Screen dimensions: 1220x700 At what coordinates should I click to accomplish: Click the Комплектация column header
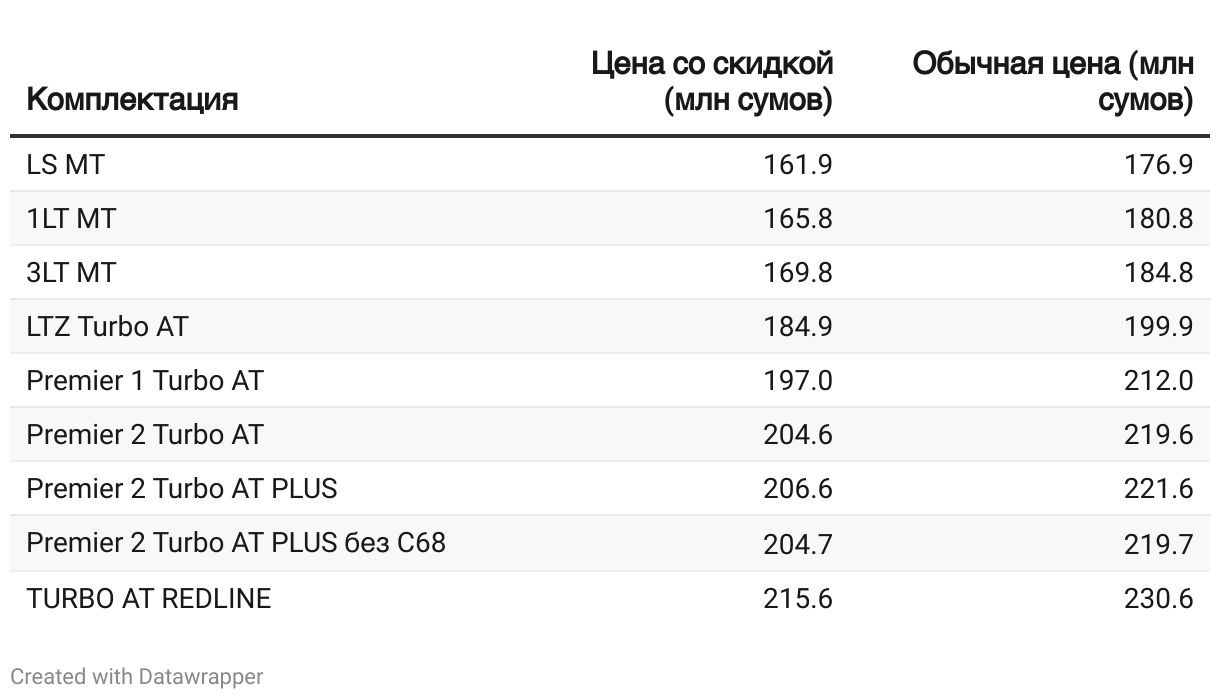coord(132,100)
